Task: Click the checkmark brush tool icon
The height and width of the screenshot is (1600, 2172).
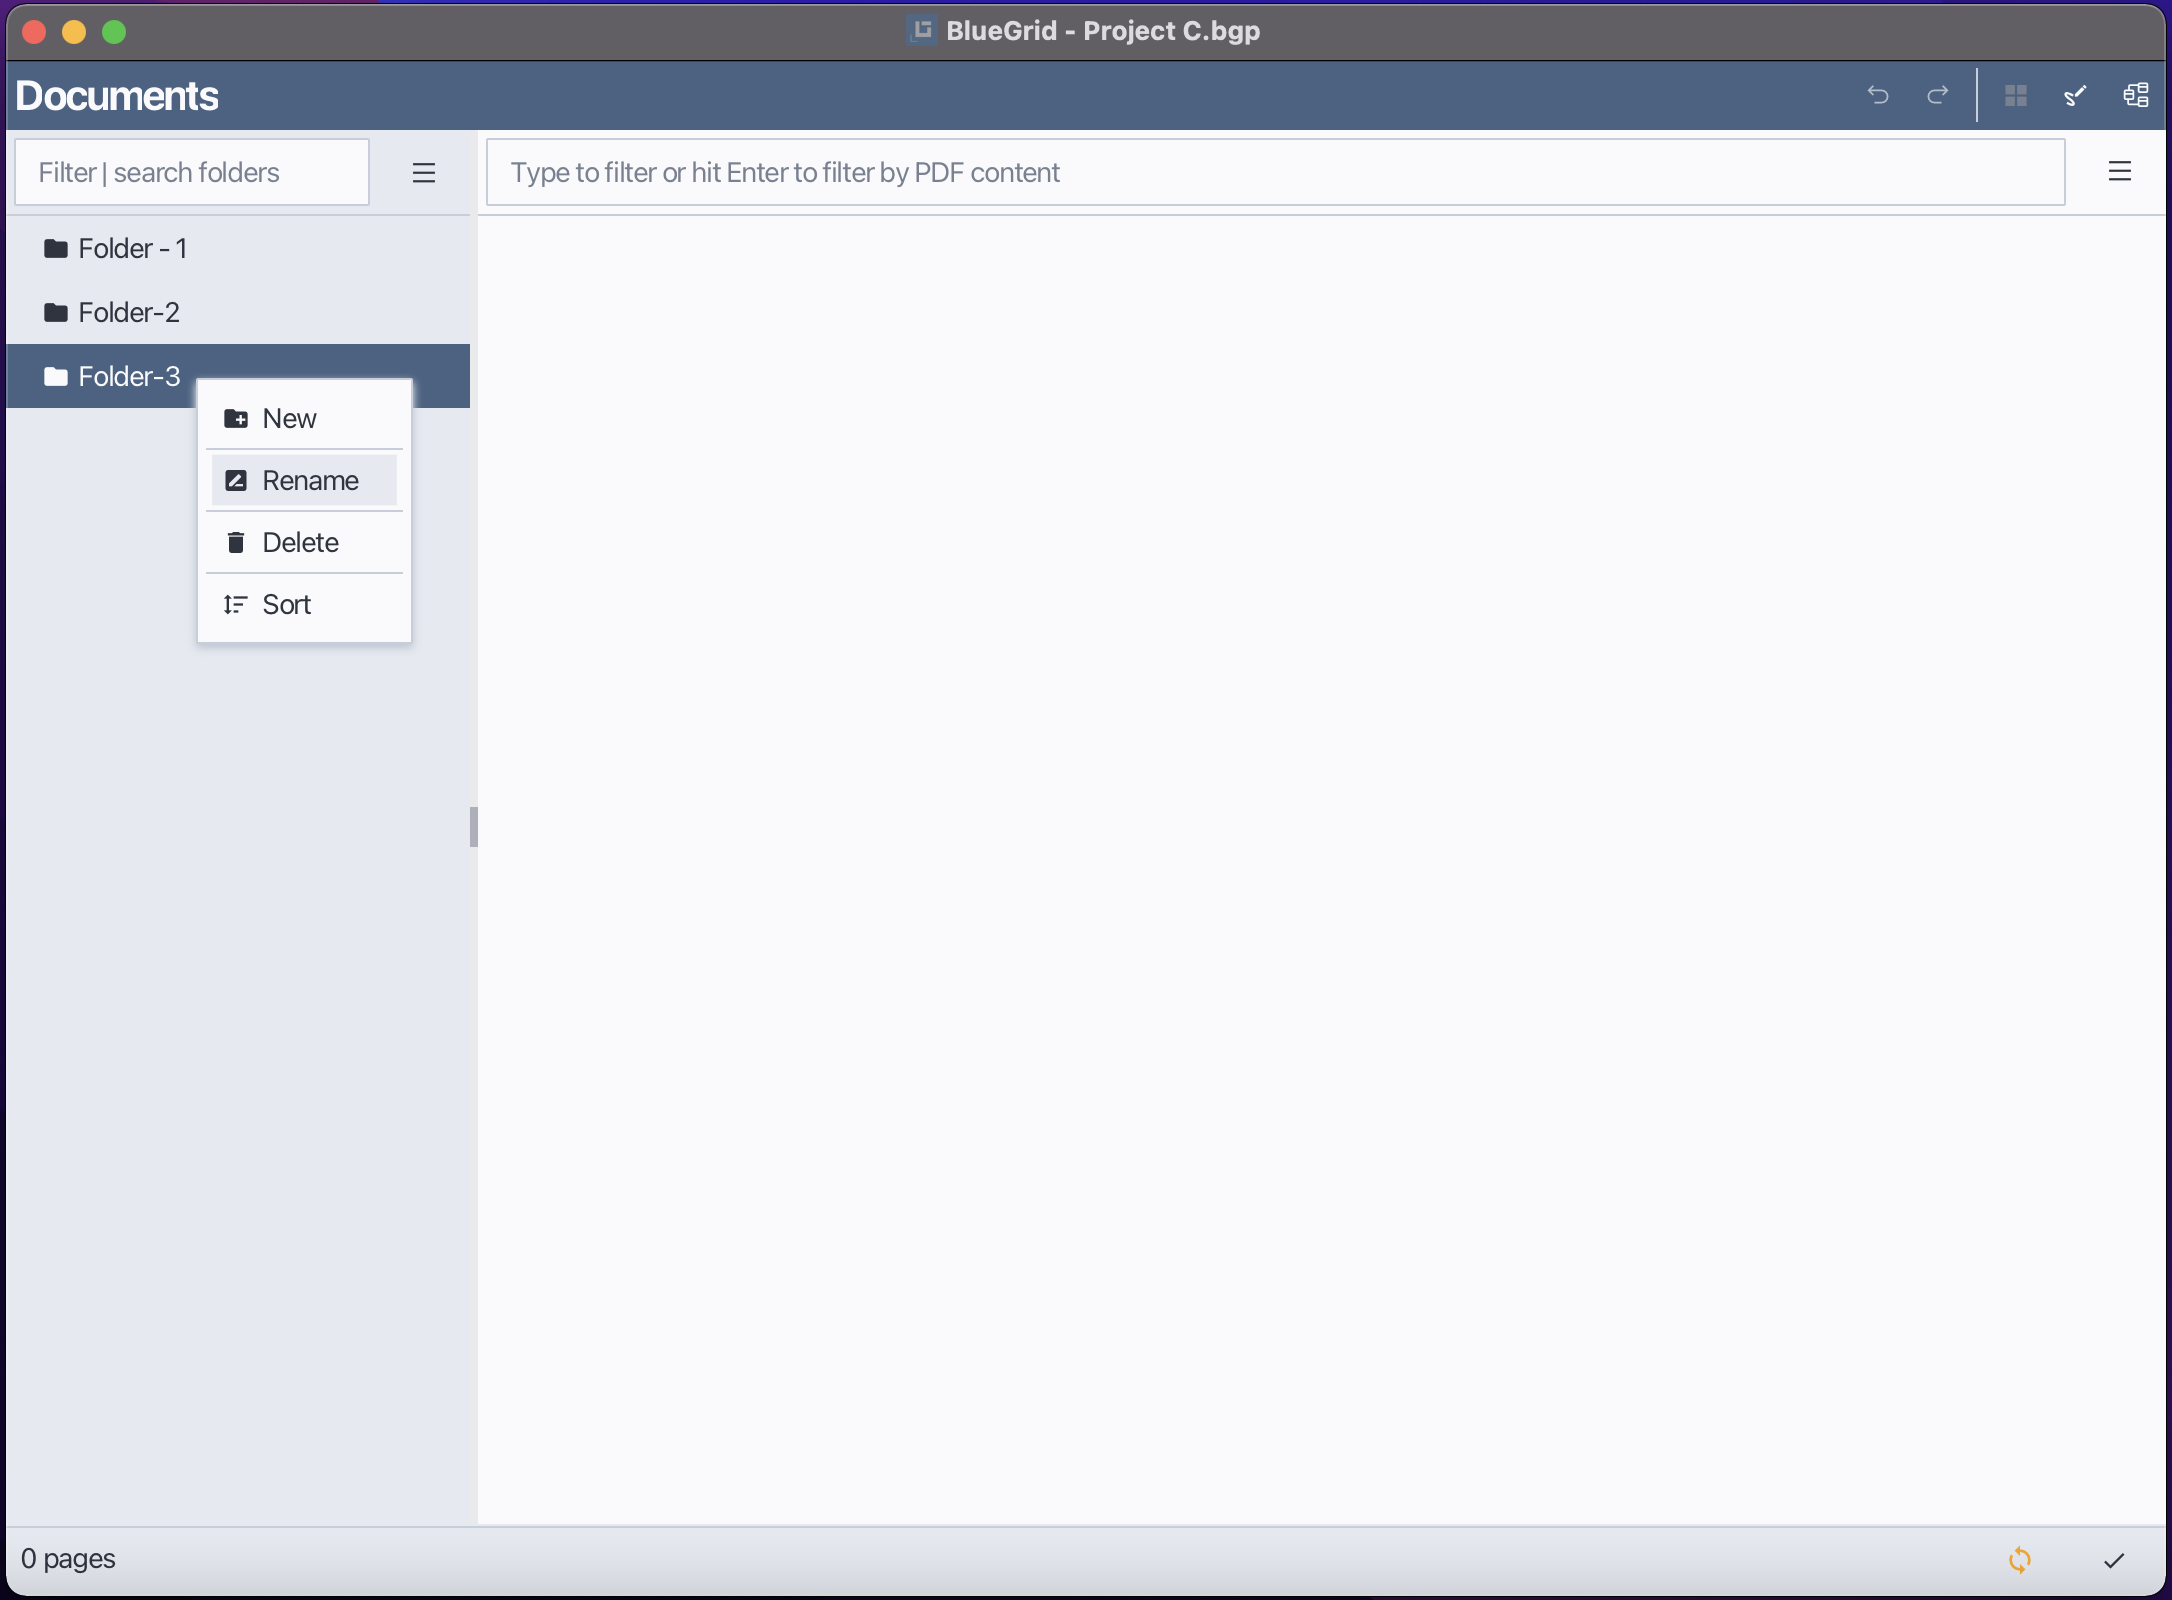Action: point(2075,95)
